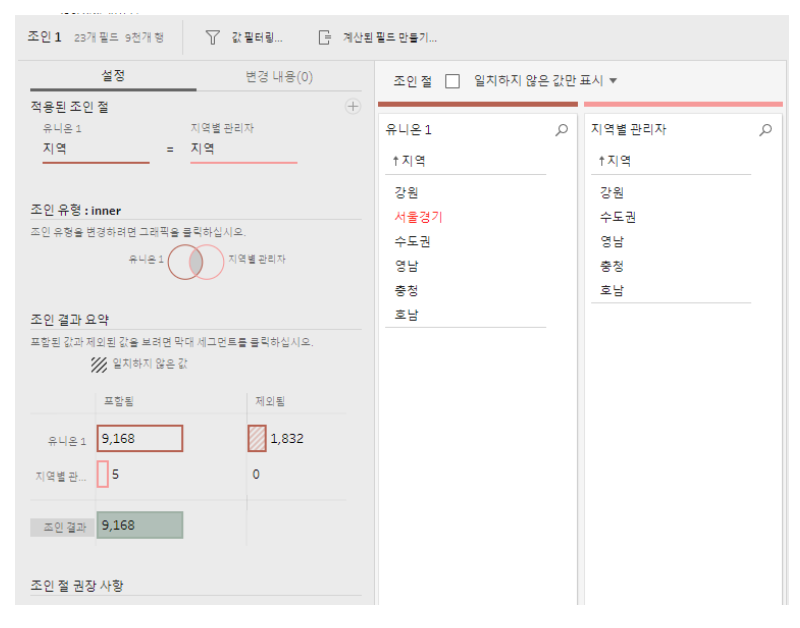The height and width of the screenshot is (628, 800).
Task: Search values in 지역별 관리자 panel
Action: click(766, 130)
